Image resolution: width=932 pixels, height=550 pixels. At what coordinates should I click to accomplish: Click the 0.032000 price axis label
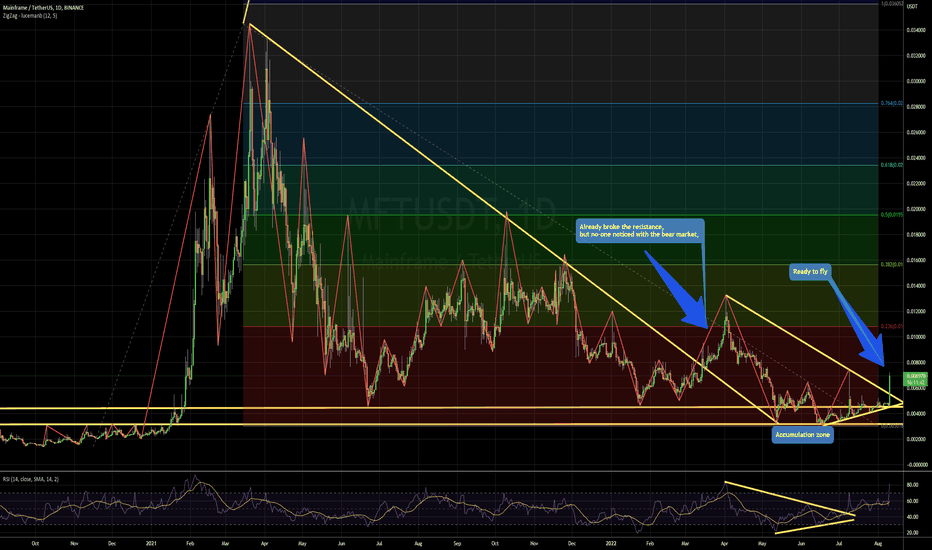click(916, 55)
